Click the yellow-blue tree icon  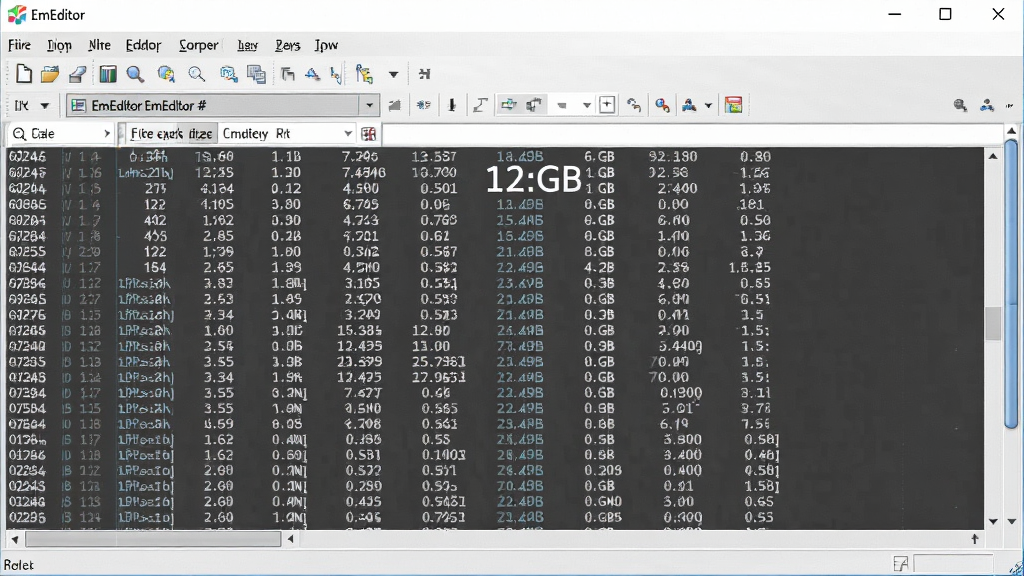click(364, 74)
